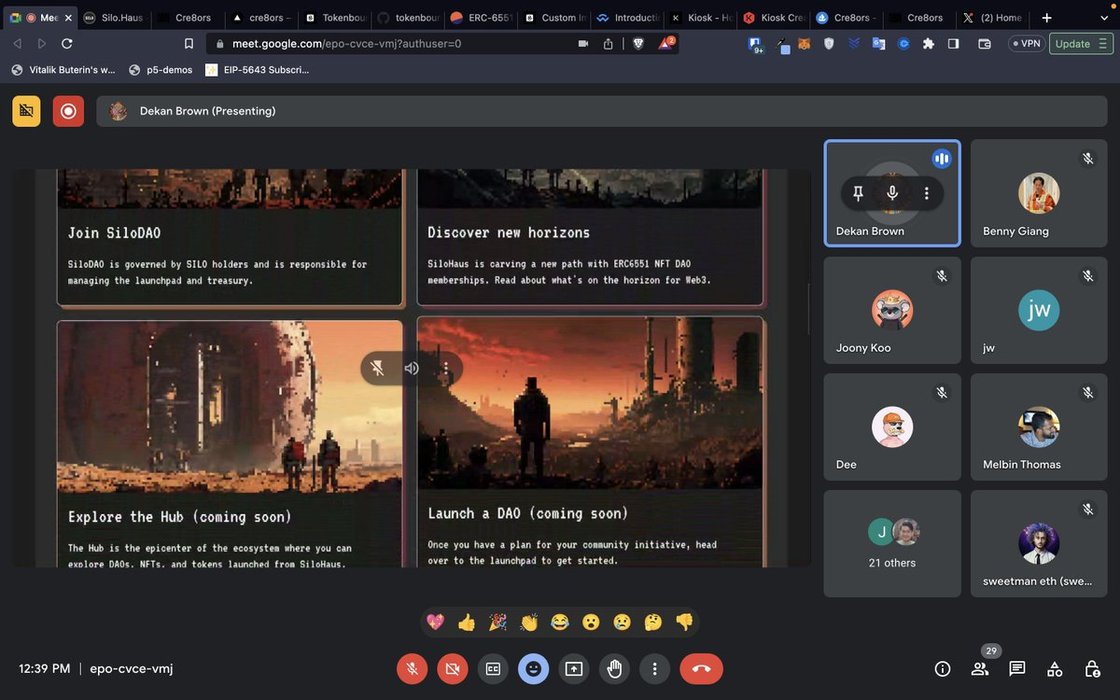Open the activities panel
1120x700 pixels.
1054,669
